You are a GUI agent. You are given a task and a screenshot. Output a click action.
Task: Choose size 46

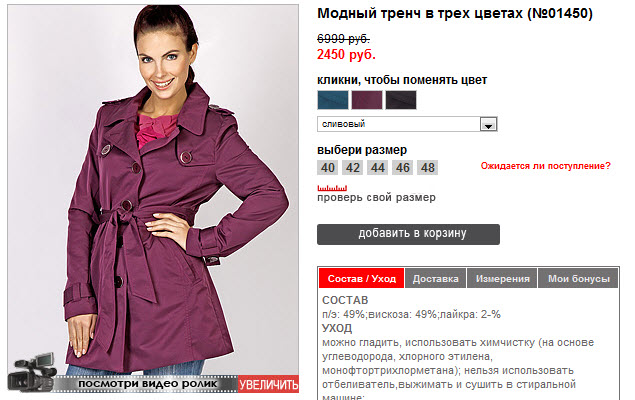403,168
